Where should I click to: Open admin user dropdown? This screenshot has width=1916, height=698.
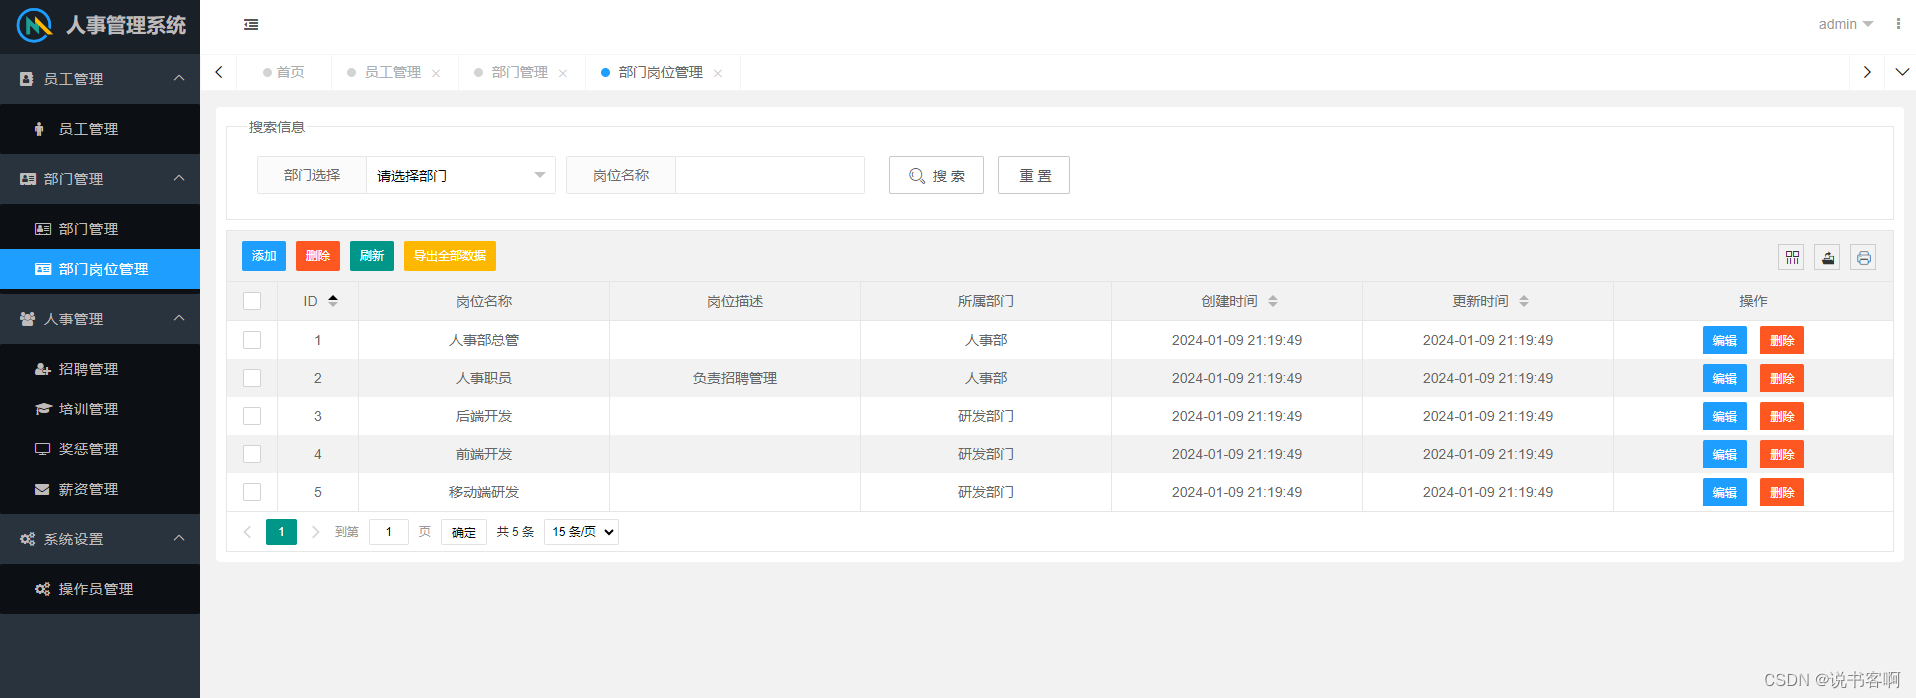coord(1845,24)
